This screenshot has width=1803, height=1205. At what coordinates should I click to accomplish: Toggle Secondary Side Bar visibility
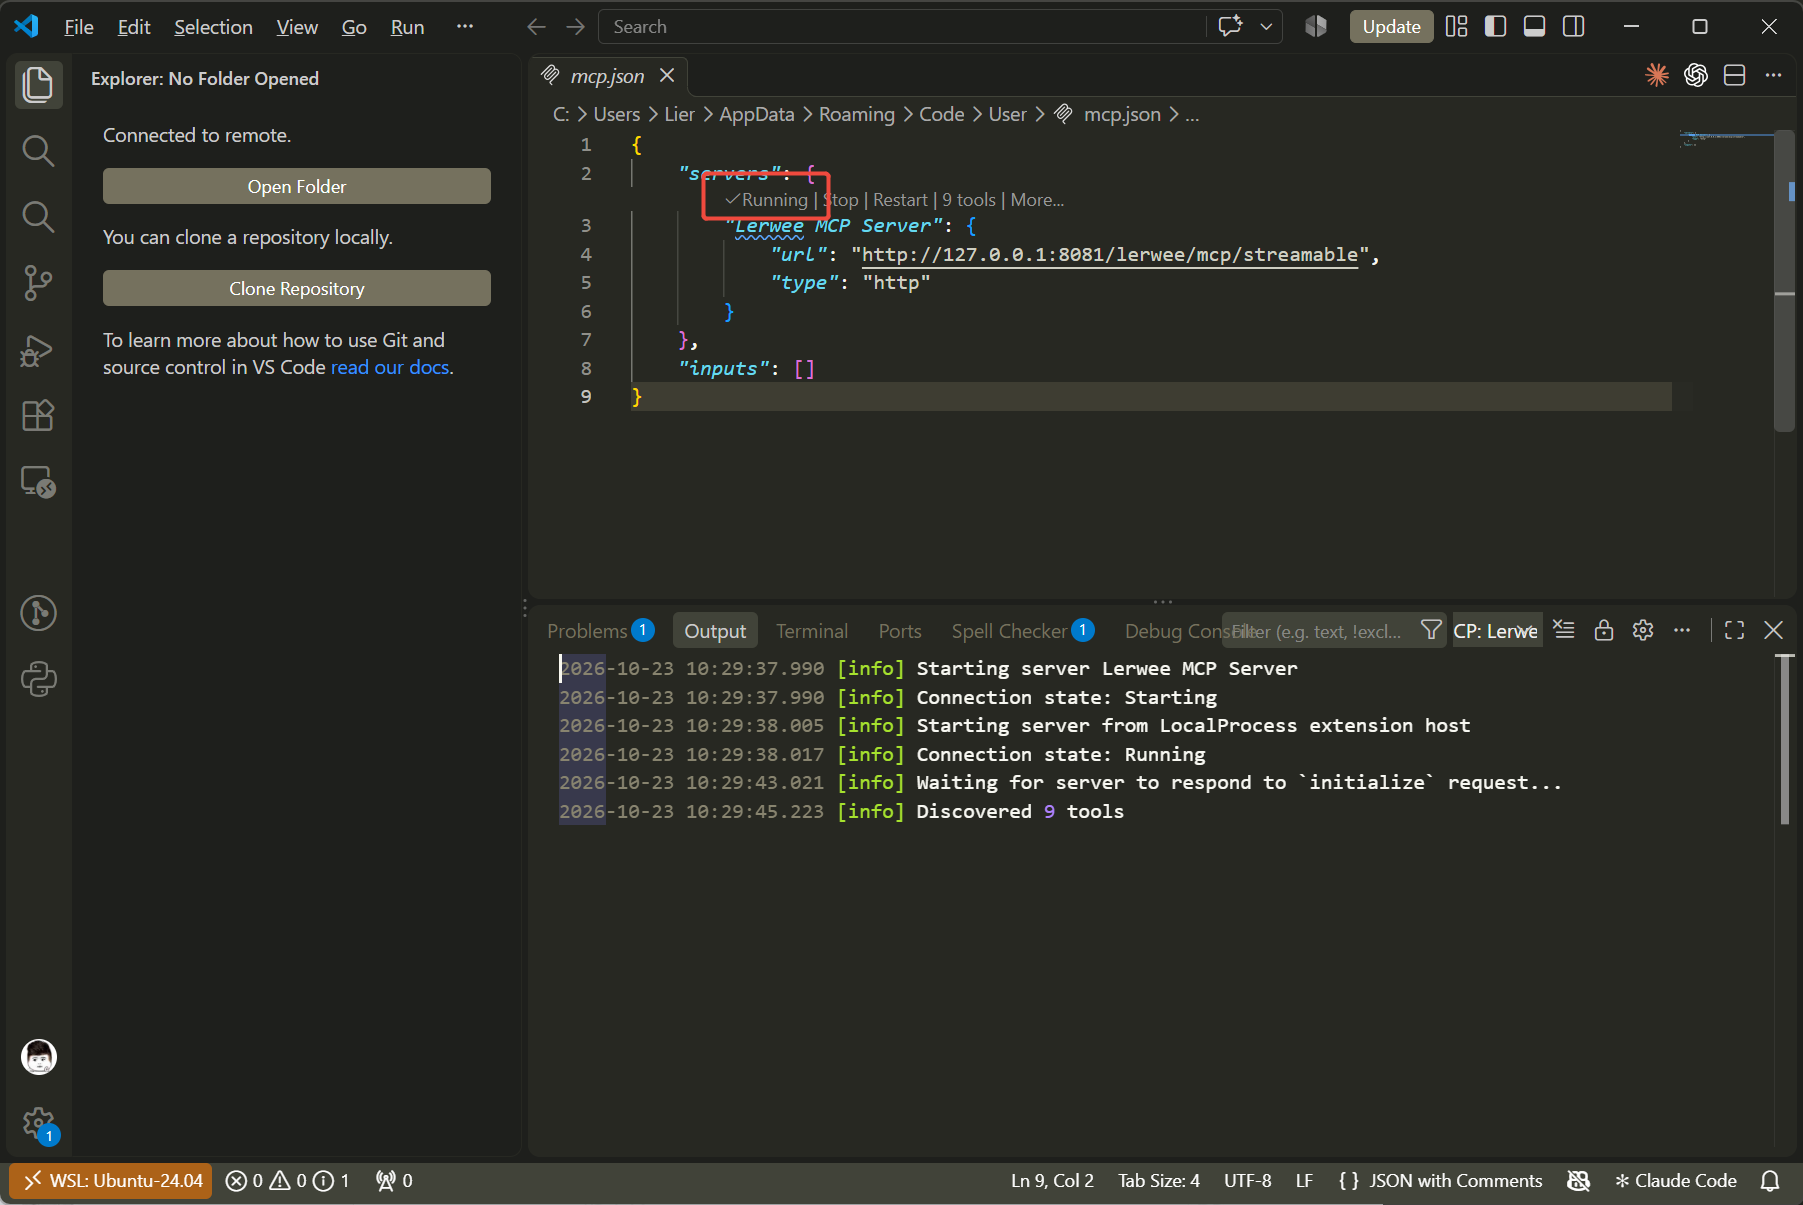tap(1574, 27)
